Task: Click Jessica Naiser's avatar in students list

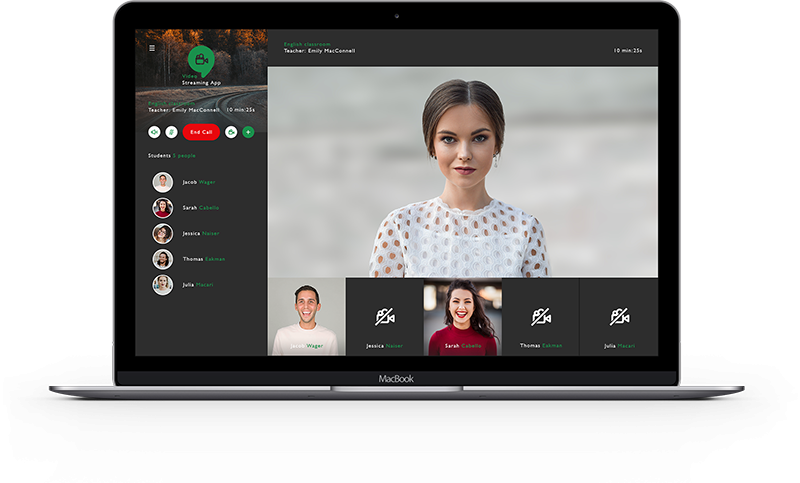Action: 162,233
